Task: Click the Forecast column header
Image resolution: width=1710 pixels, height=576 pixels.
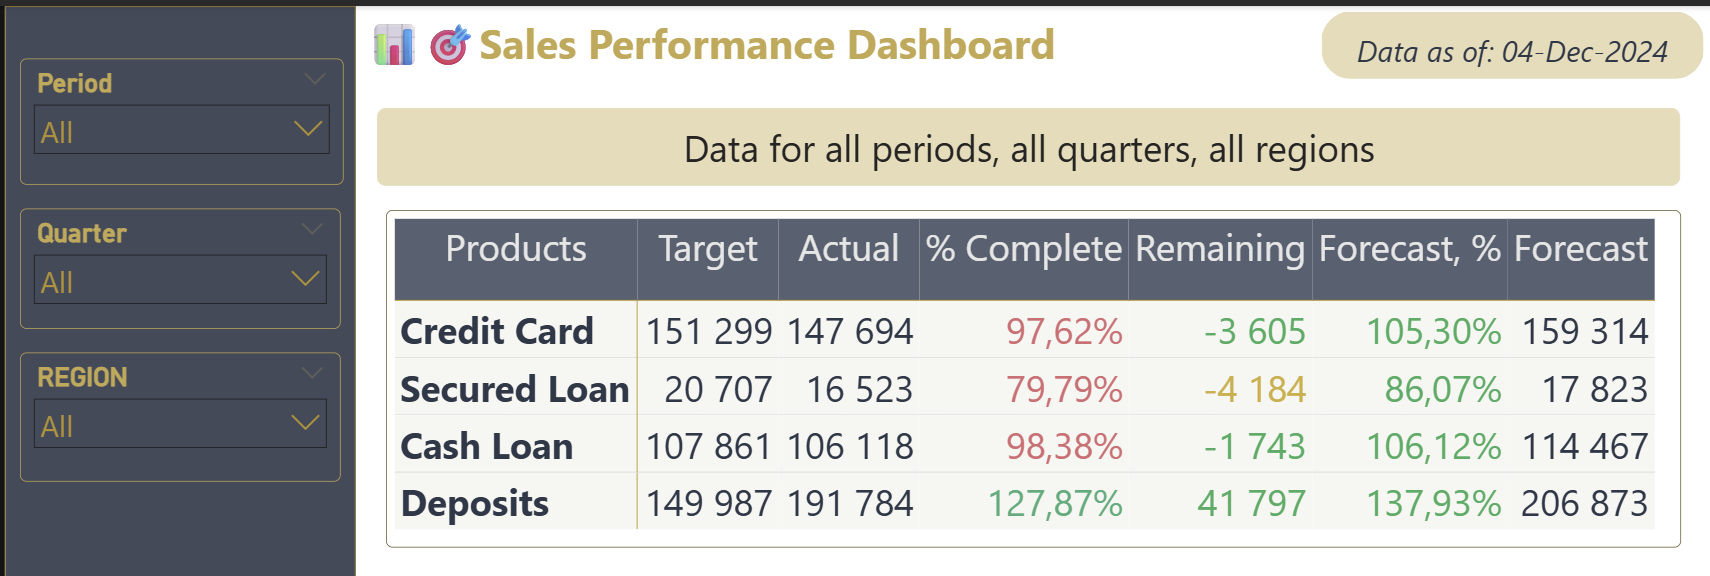Action: 1580,249
